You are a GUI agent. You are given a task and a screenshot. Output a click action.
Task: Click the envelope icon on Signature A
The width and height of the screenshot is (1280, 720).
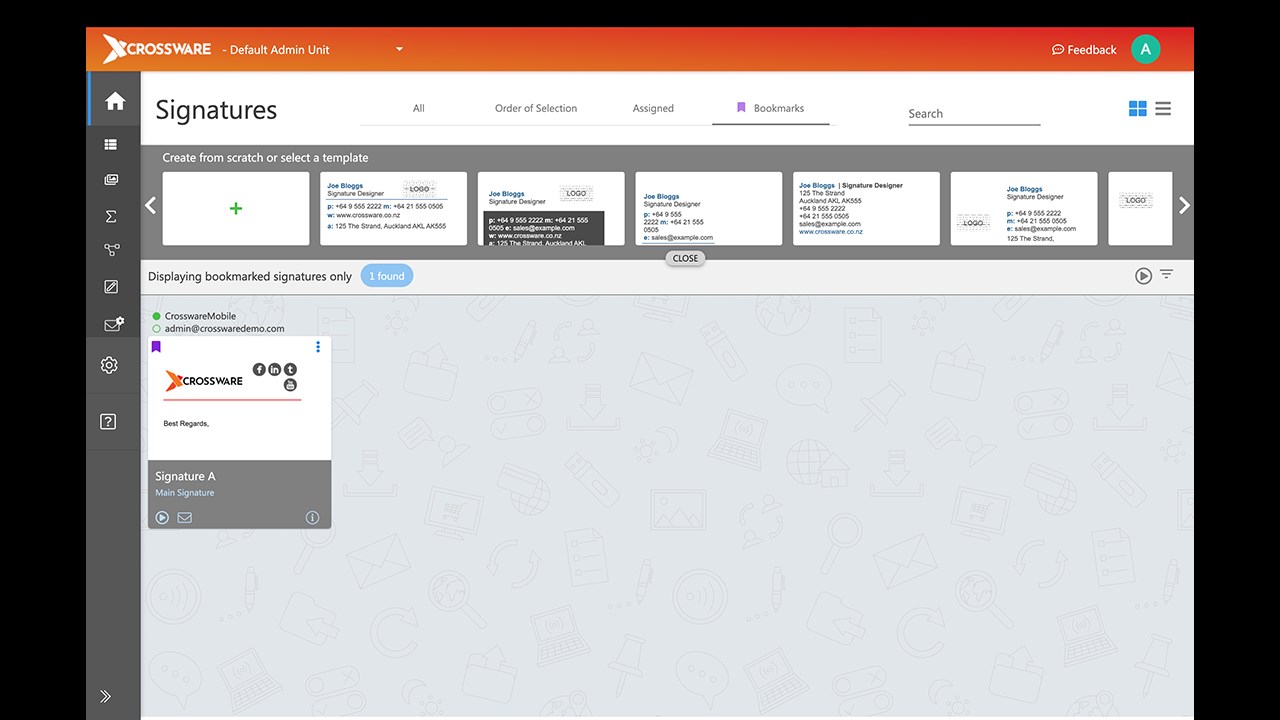184,517
